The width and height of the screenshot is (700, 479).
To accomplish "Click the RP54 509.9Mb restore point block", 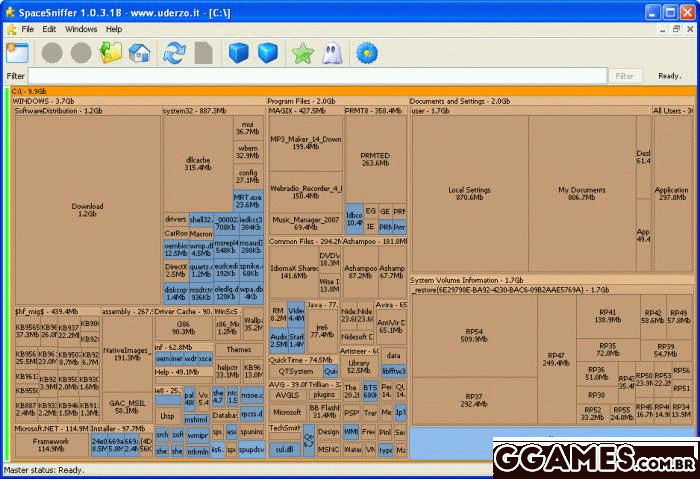I will click(x=473, y=334).
